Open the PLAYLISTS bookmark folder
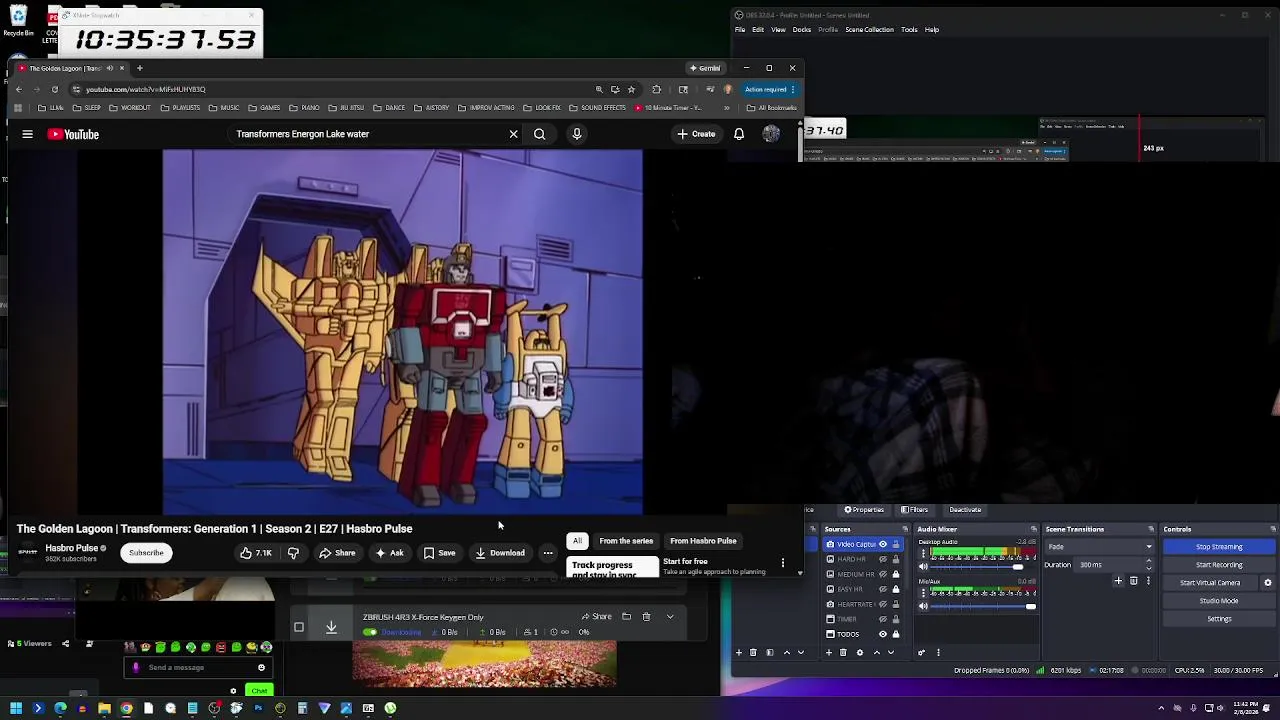The height and width of the screenshot is (720, 1280). tap(181, 108)
